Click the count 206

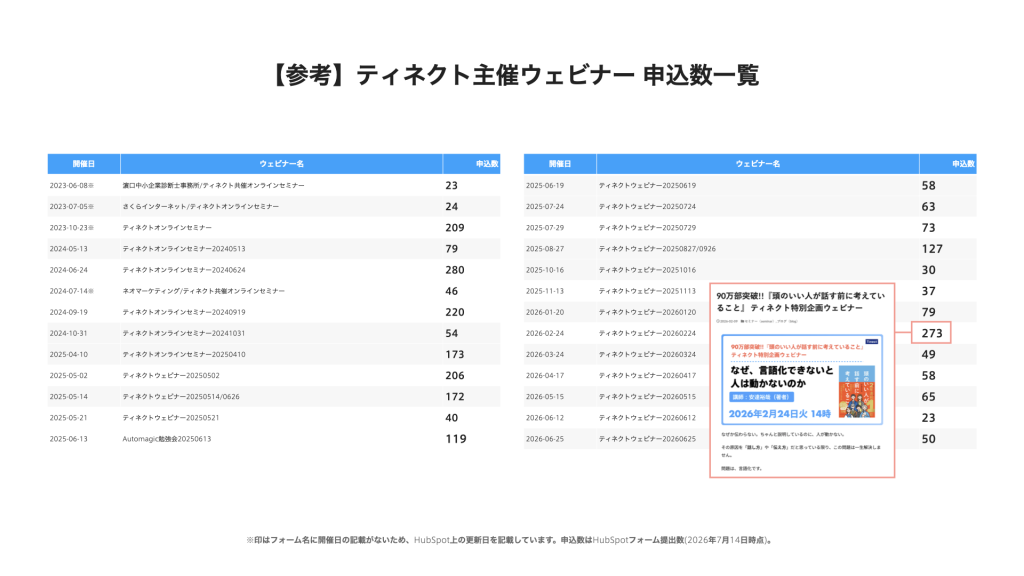455,376
